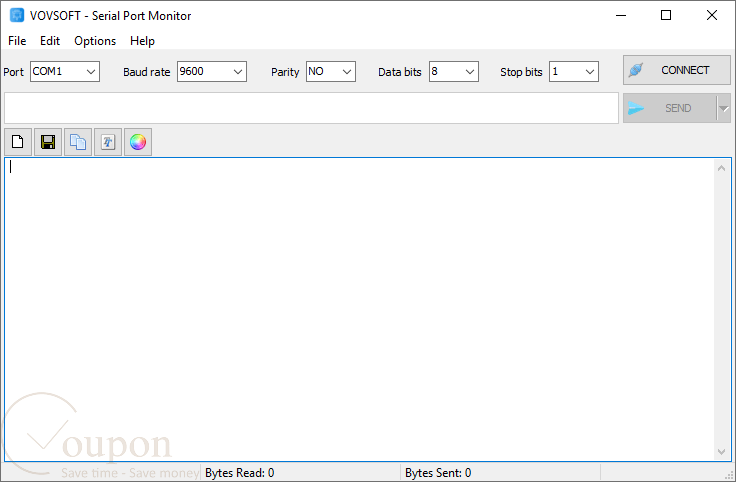
Task: Open the color wheel picker
Action: click(138, 142)
